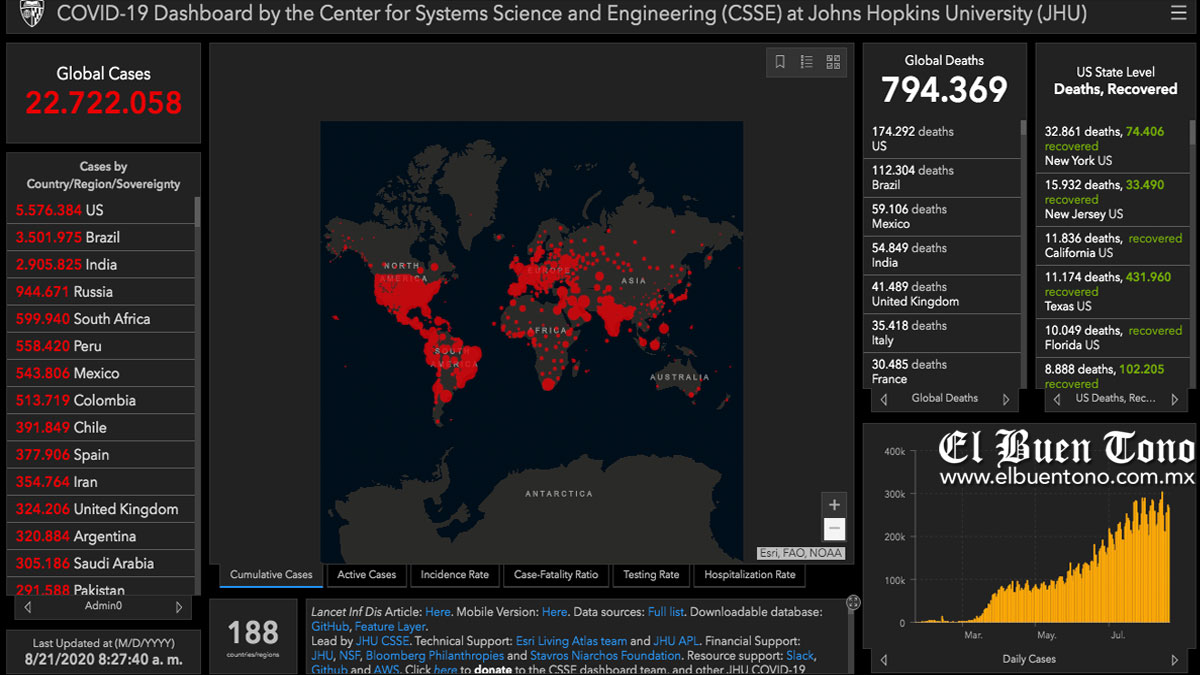
Task: Select the 558.420 Peru row
Action: (x=100, y=345)
